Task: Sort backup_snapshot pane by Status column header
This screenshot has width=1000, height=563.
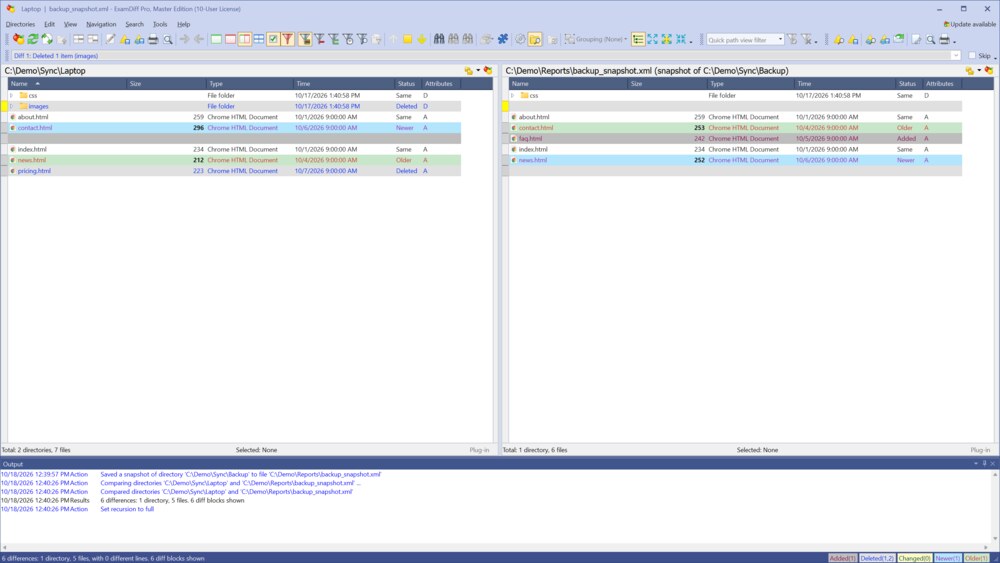Action: (x=909, y=84)
